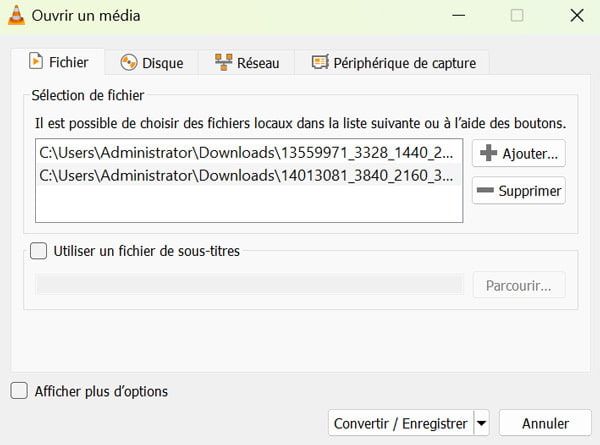Minimize the Ouvrir un média dialog
The image size is (600, 445).
pyautogui.click(x=458, y=16)
